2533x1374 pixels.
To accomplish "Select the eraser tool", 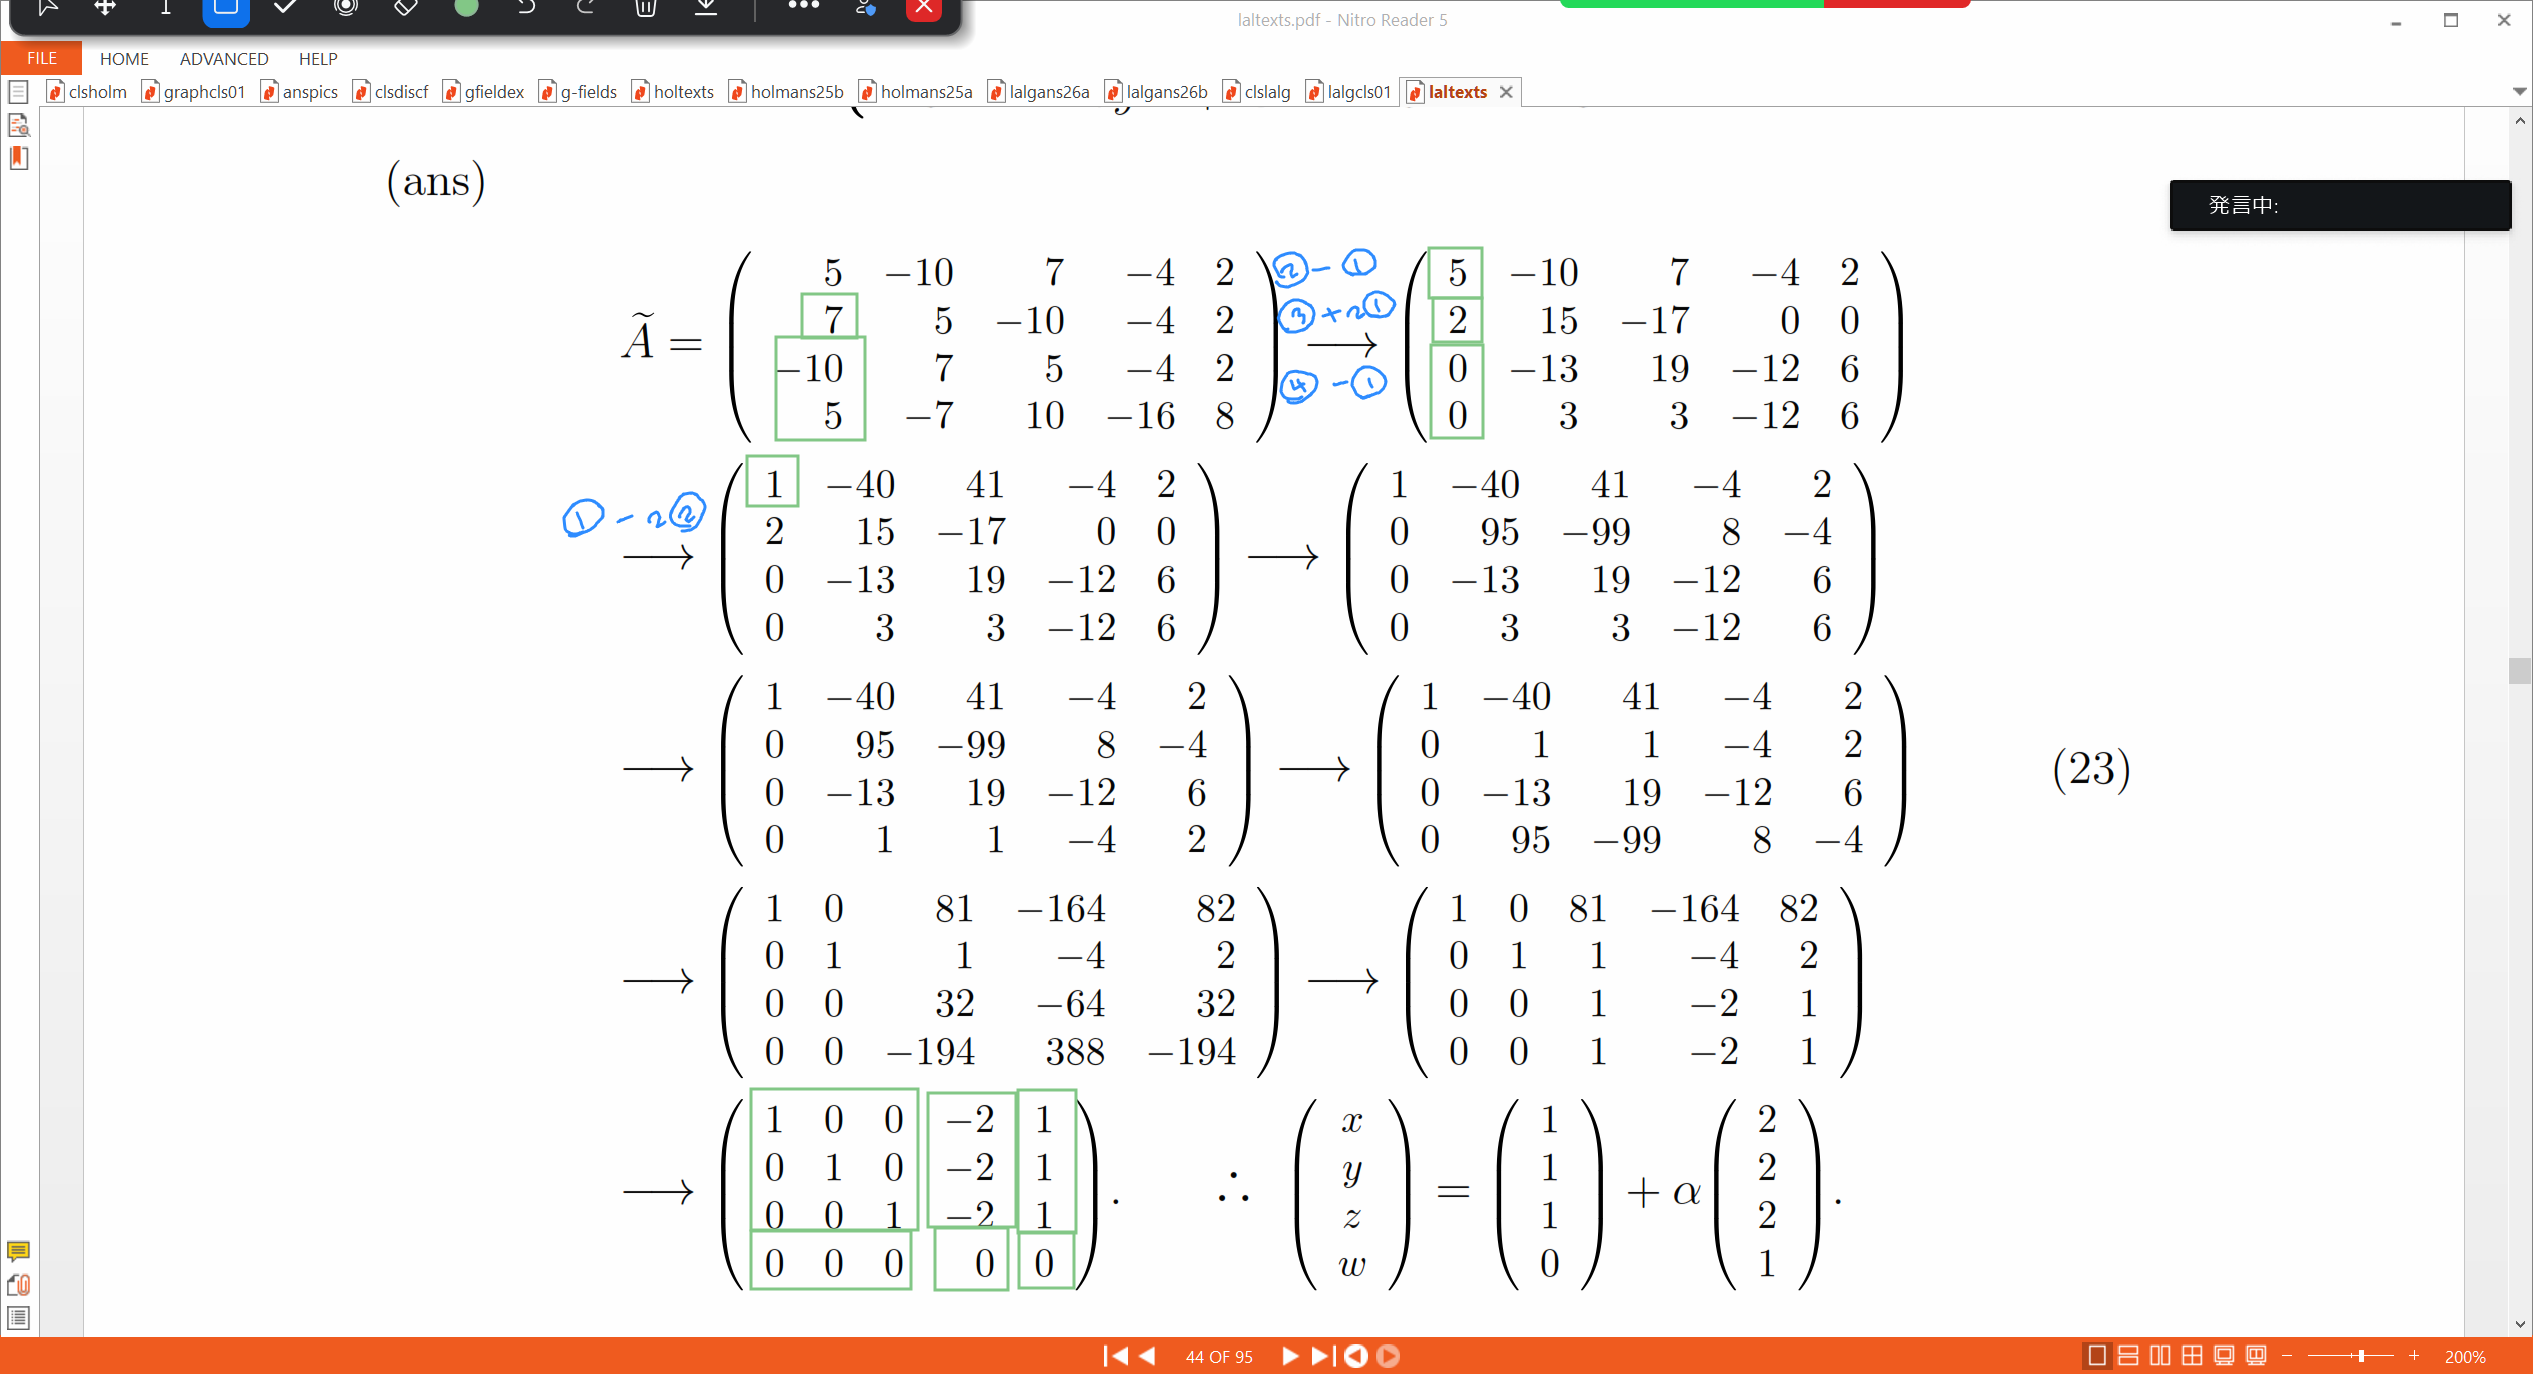I will [x=406, y=8].
